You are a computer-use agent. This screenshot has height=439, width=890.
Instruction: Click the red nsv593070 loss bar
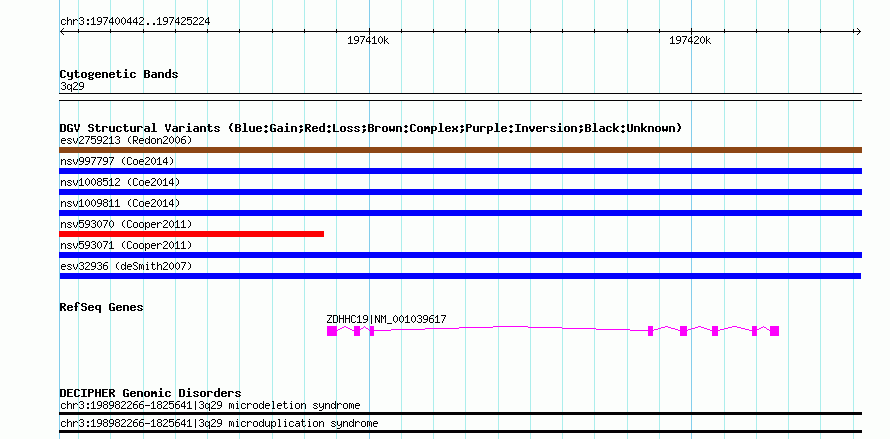(192, 234)
